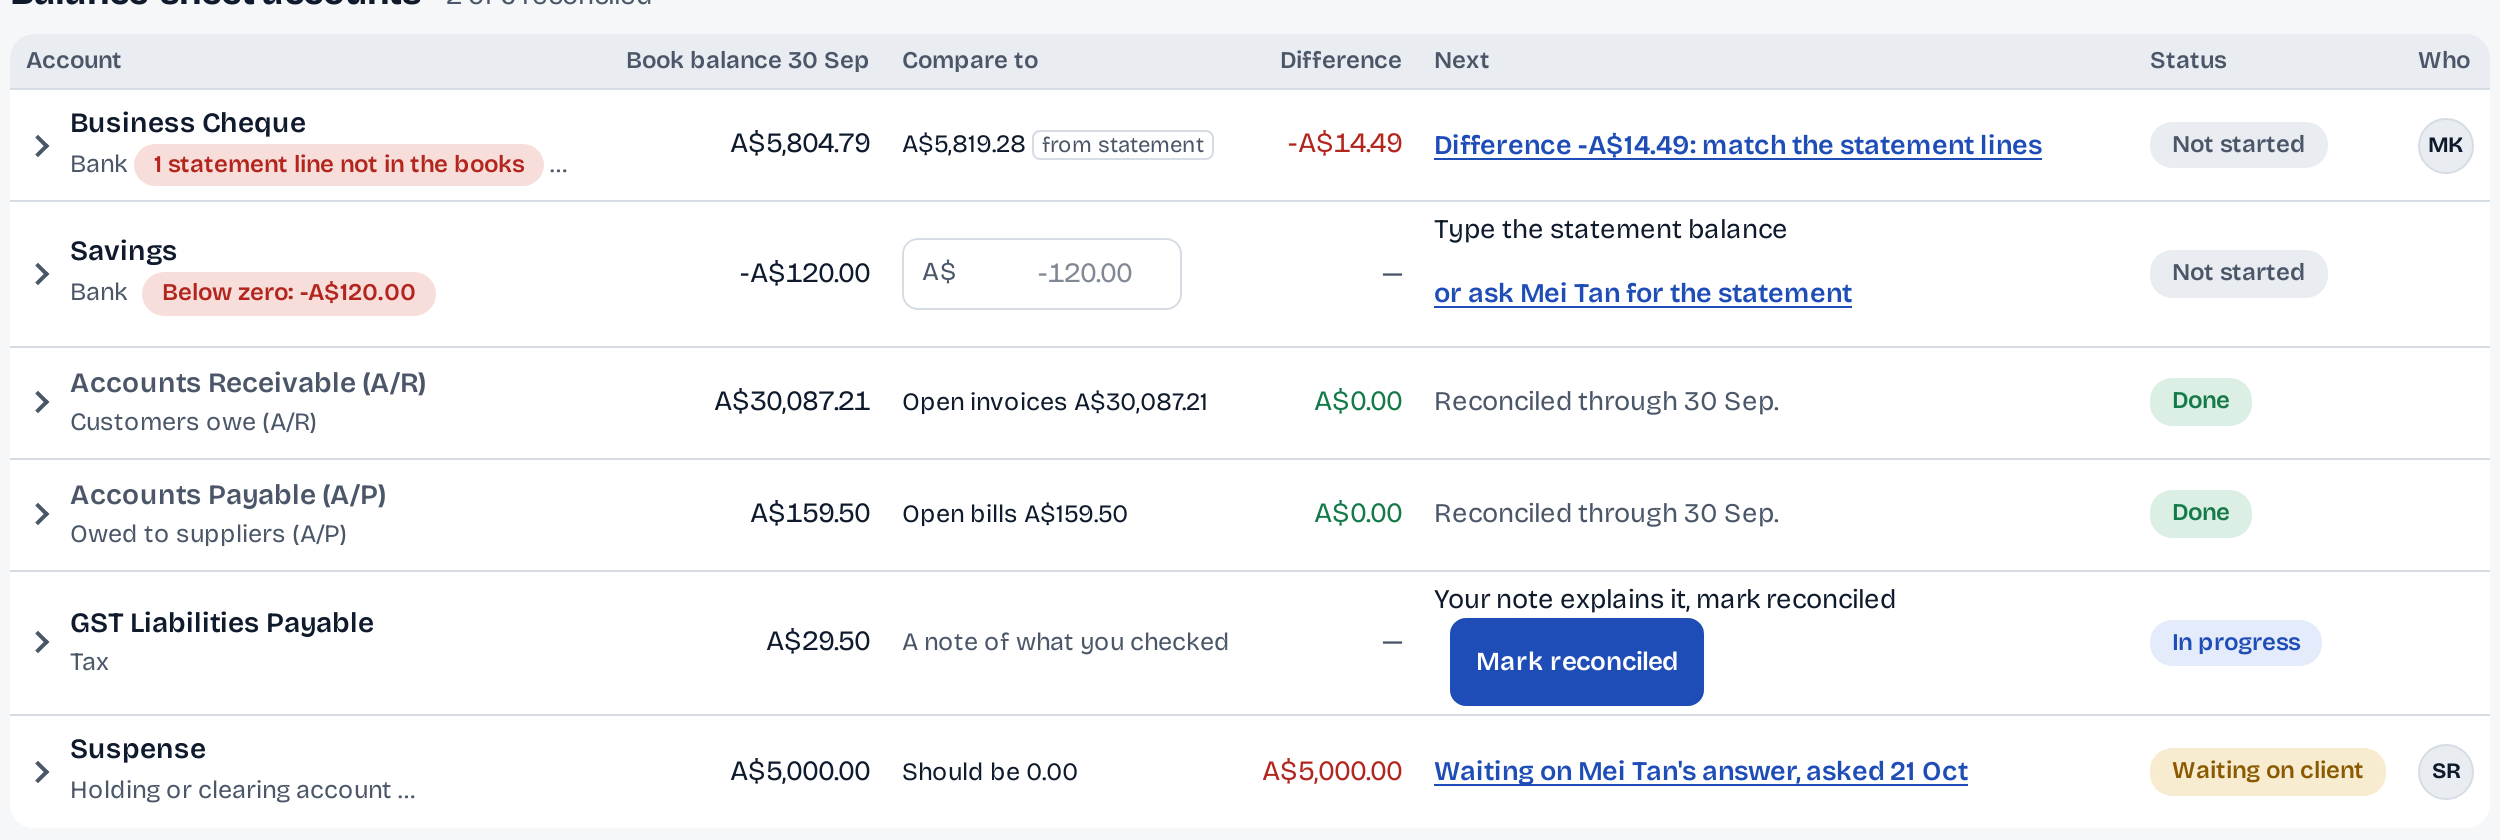This screenshot has width=2500, height=840.
Task: Click the Savings statement balance input field
Action: point(1042,274)
